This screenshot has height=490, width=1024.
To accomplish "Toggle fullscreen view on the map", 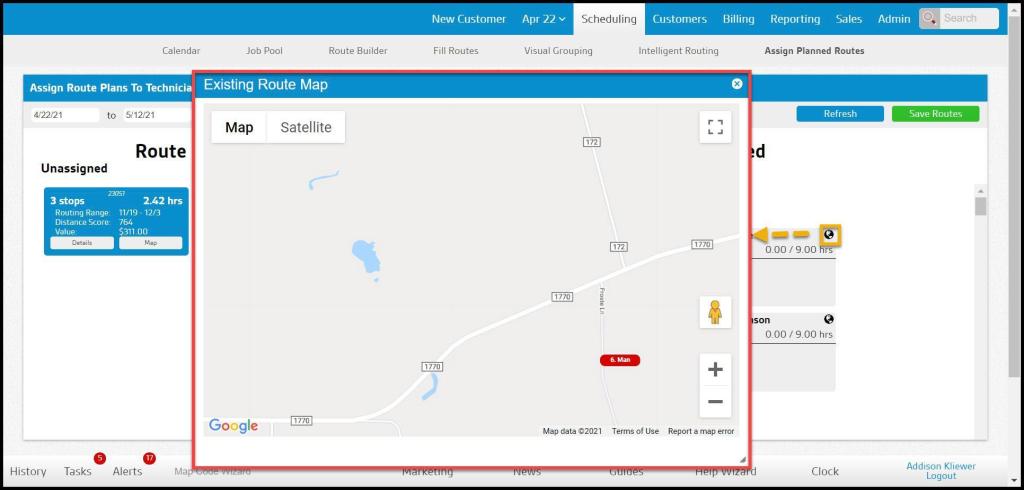I will click(x=715, y=127).
